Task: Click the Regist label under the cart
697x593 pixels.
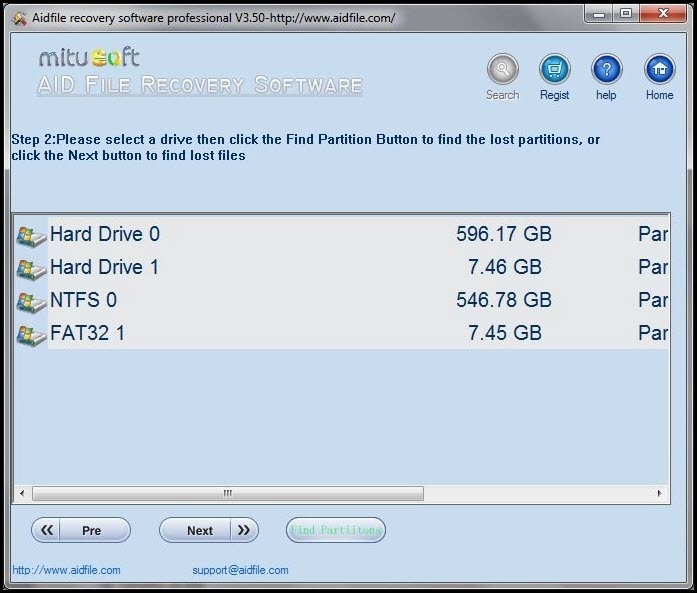Action: (554, 95)
